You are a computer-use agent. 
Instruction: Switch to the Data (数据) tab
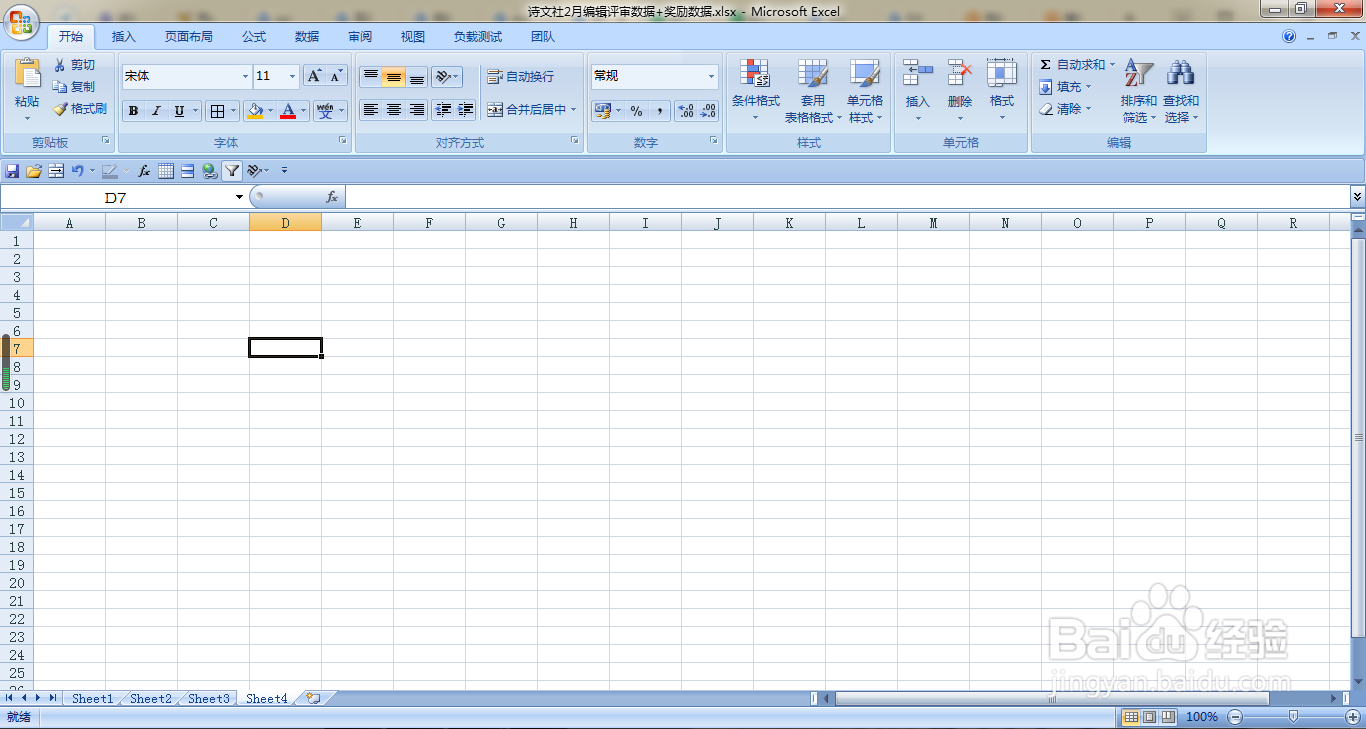pyautogui.click(x=307, y=37)
